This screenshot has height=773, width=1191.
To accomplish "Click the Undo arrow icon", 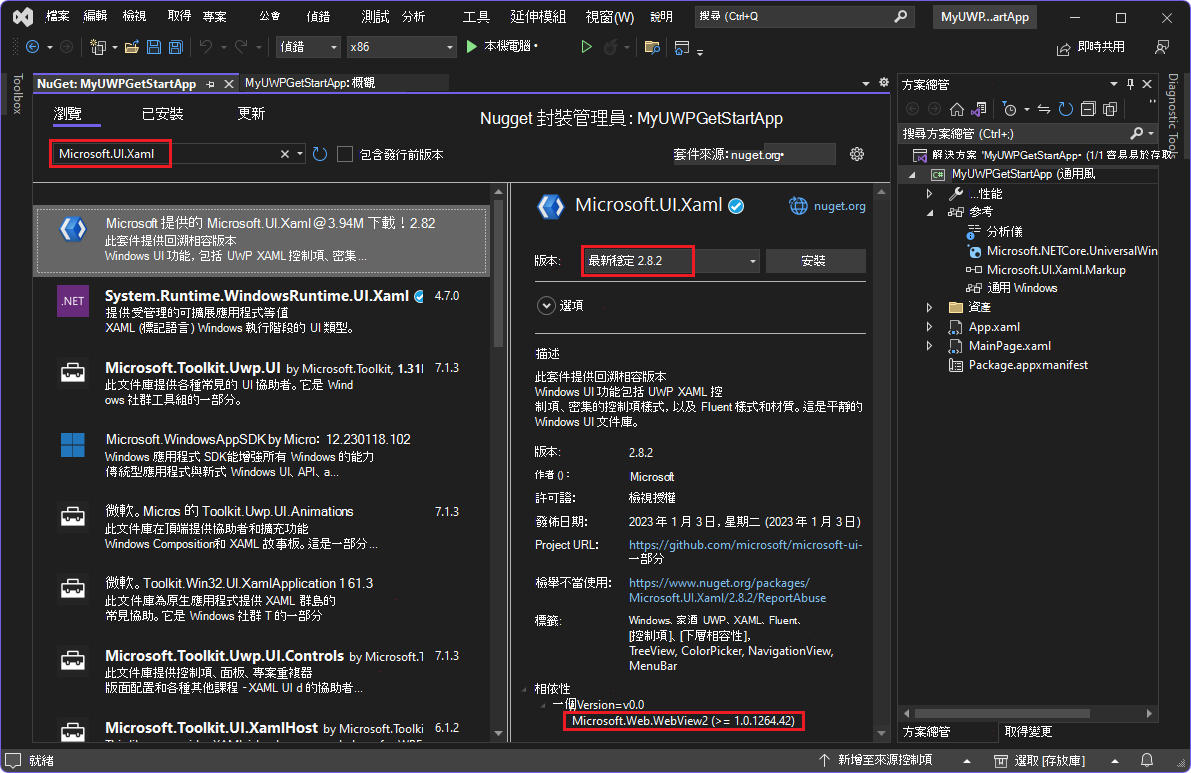I will tap(206, 47).
